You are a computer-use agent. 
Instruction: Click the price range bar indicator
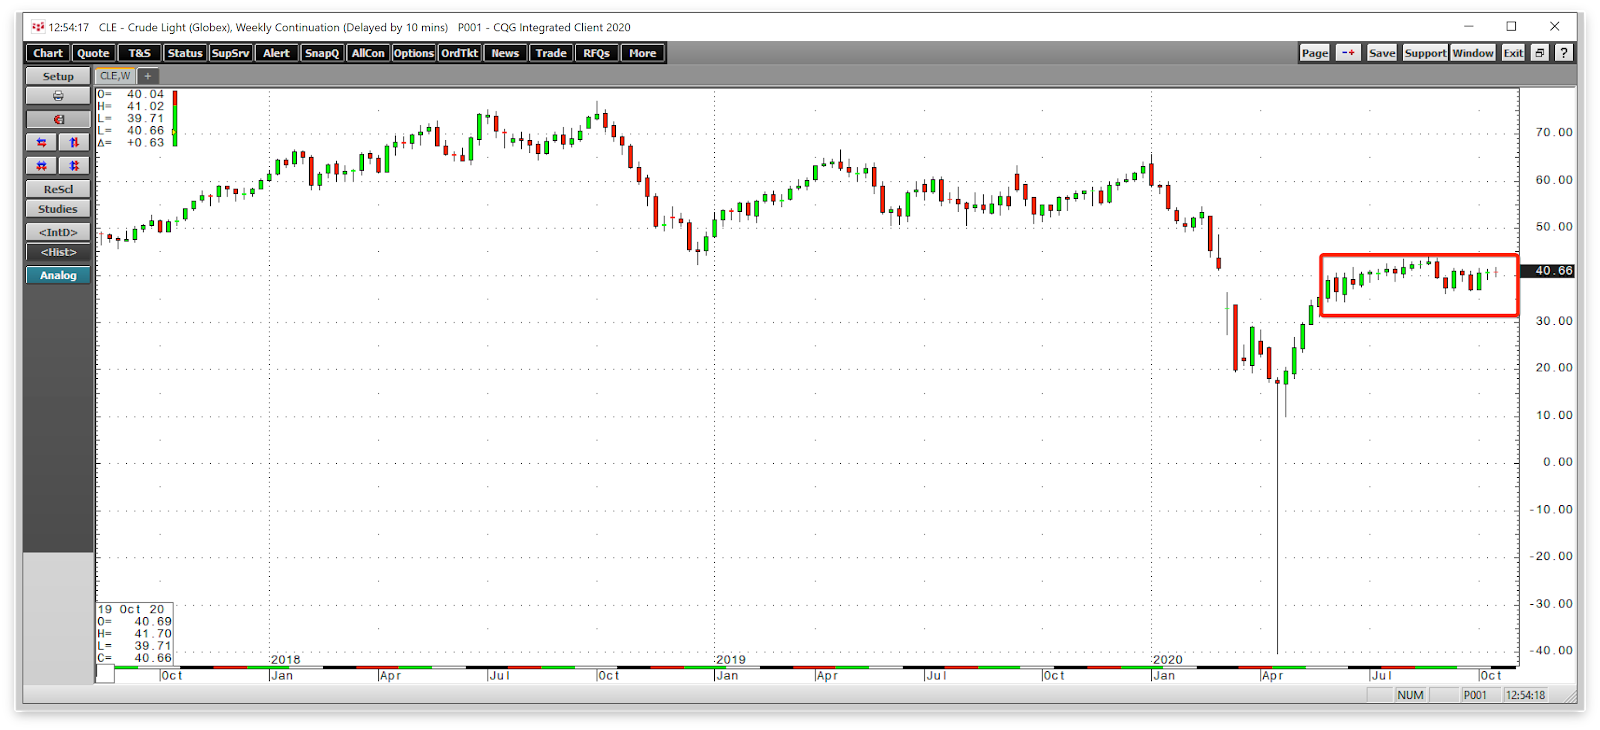click(175, 118)
